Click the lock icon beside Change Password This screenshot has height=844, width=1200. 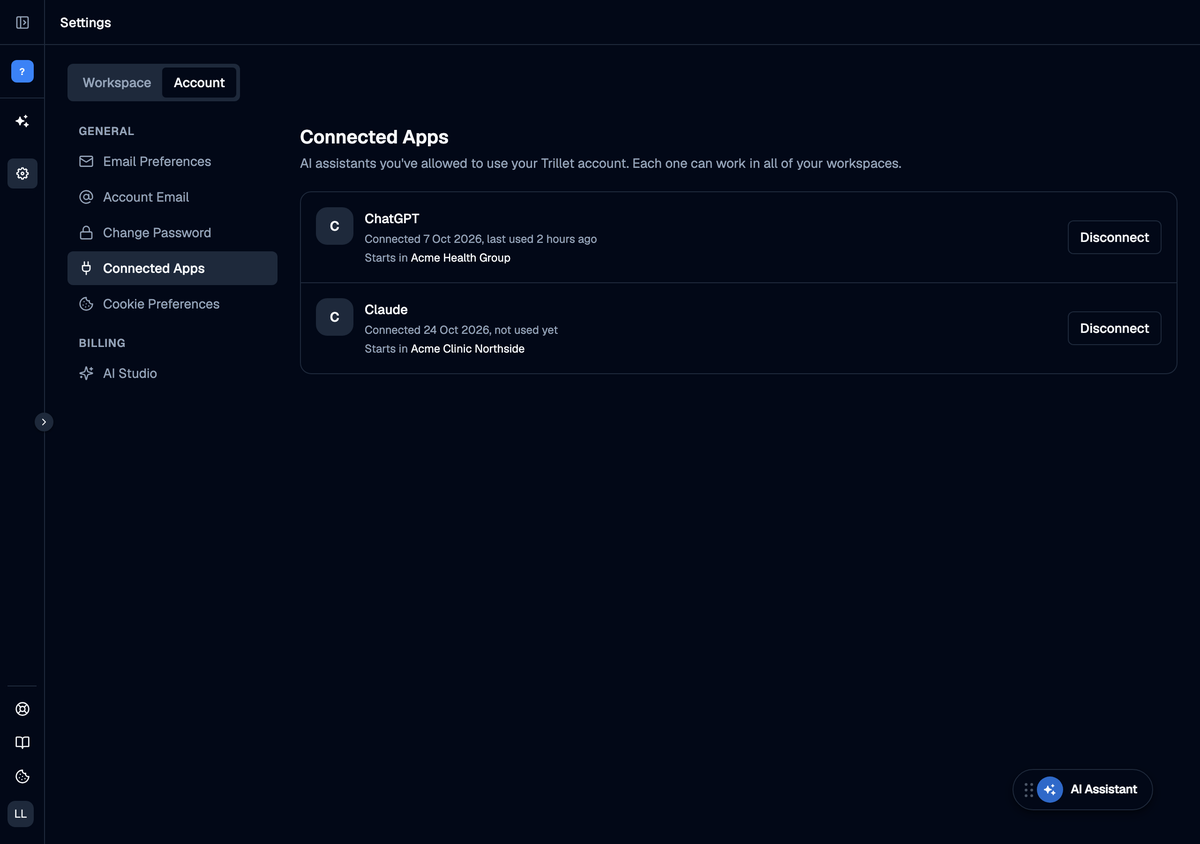click(86, 233)
